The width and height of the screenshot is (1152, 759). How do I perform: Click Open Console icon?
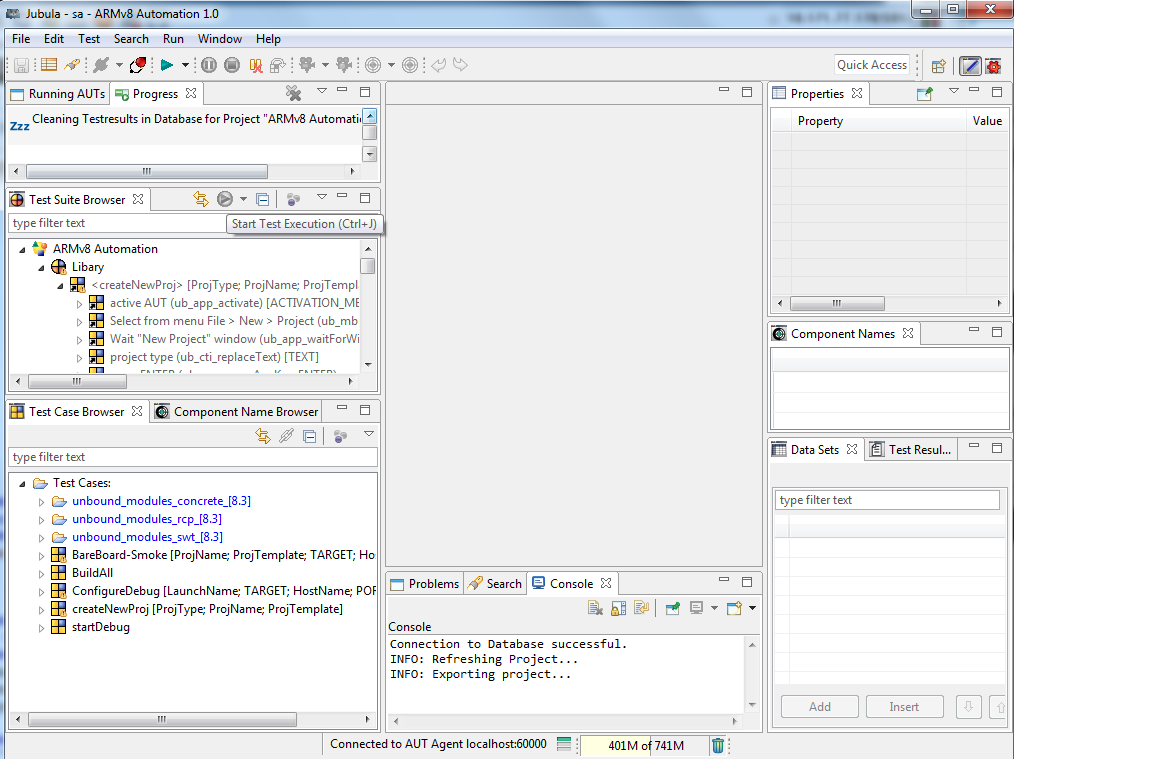pos(733,608)
